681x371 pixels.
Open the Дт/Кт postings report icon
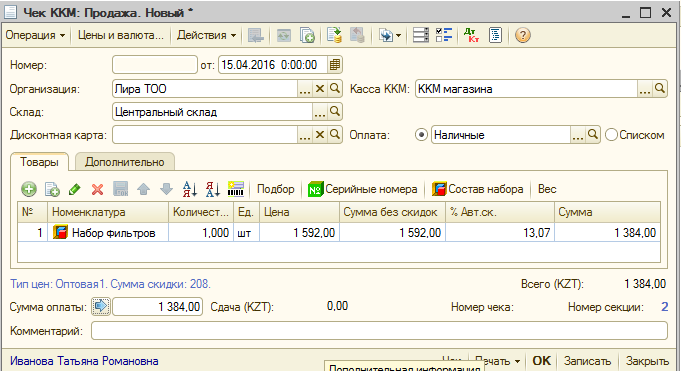click(471, 35)
